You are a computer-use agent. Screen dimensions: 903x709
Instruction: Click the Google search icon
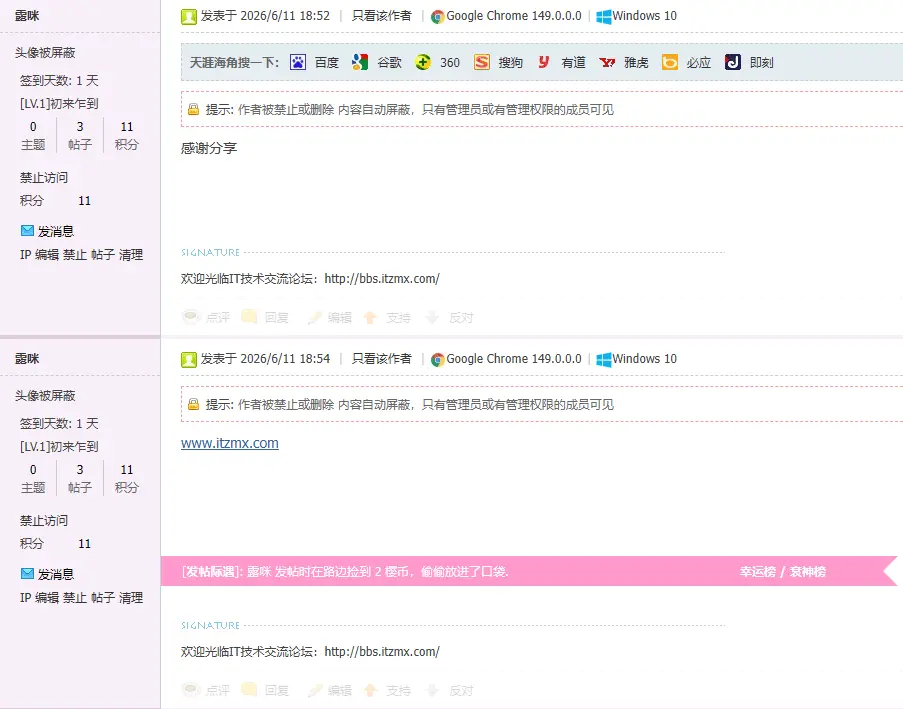pos(360,62)
